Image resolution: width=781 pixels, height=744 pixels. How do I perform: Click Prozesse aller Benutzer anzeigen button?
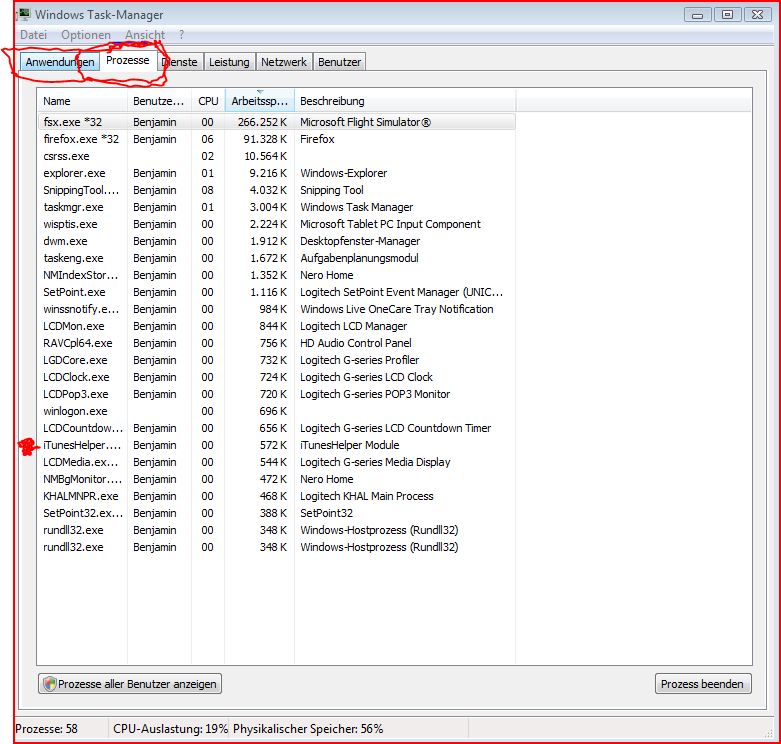[130, 684]
